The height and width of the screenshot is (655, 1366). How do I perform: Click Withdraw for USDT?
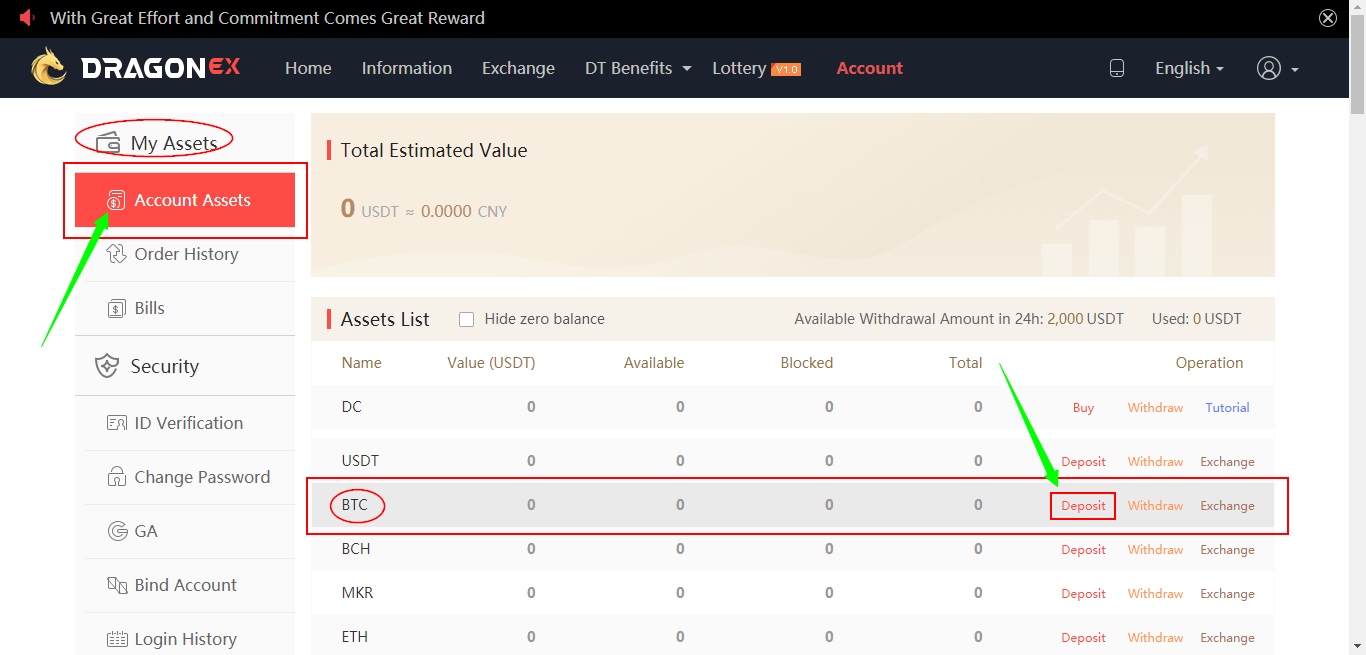click(x=1155, y=462)
